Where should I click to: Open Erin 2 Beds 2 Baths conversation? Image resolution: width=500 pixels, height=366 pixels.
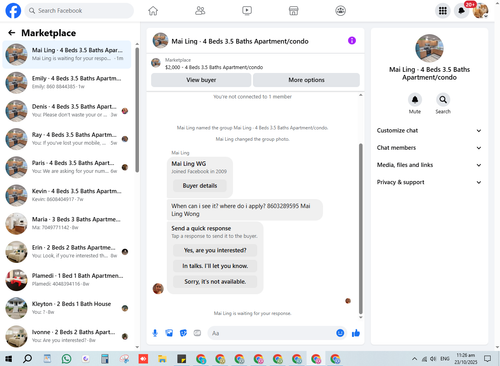67,252
